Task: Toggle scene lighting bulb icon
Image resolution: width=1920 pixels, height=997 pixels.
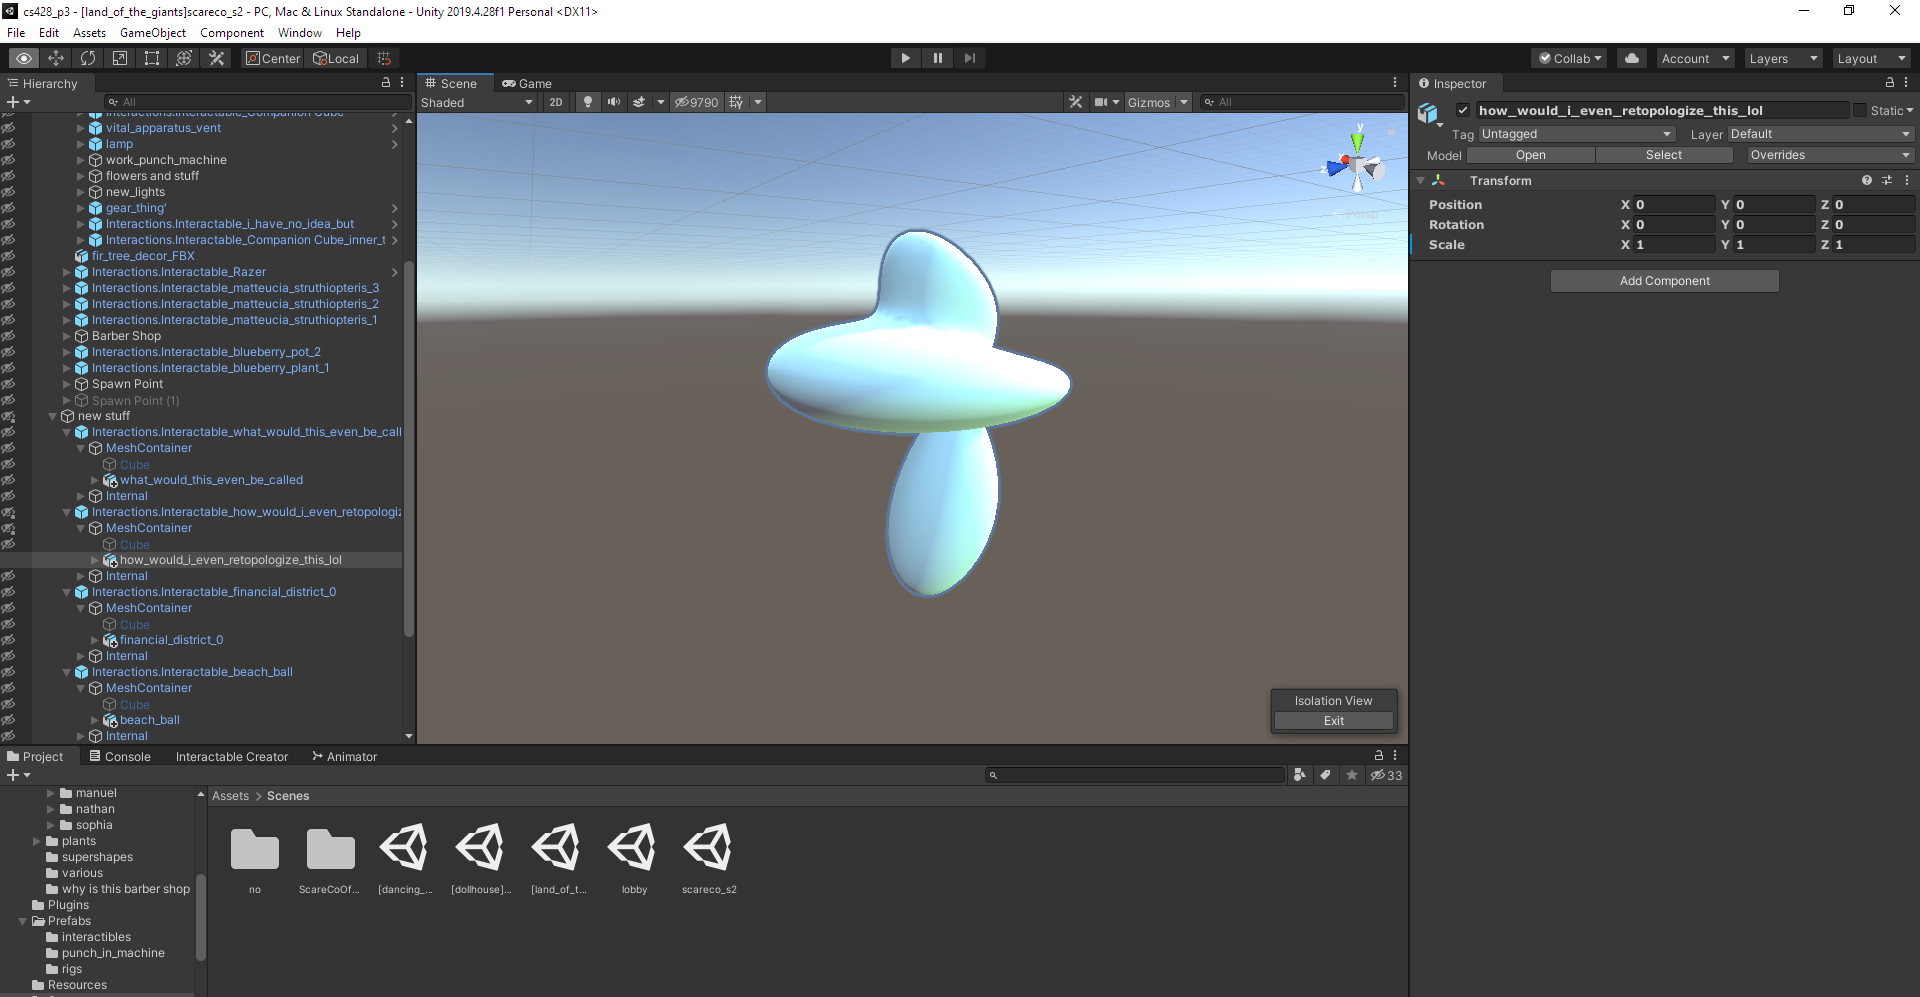Action: pos(588,102)
